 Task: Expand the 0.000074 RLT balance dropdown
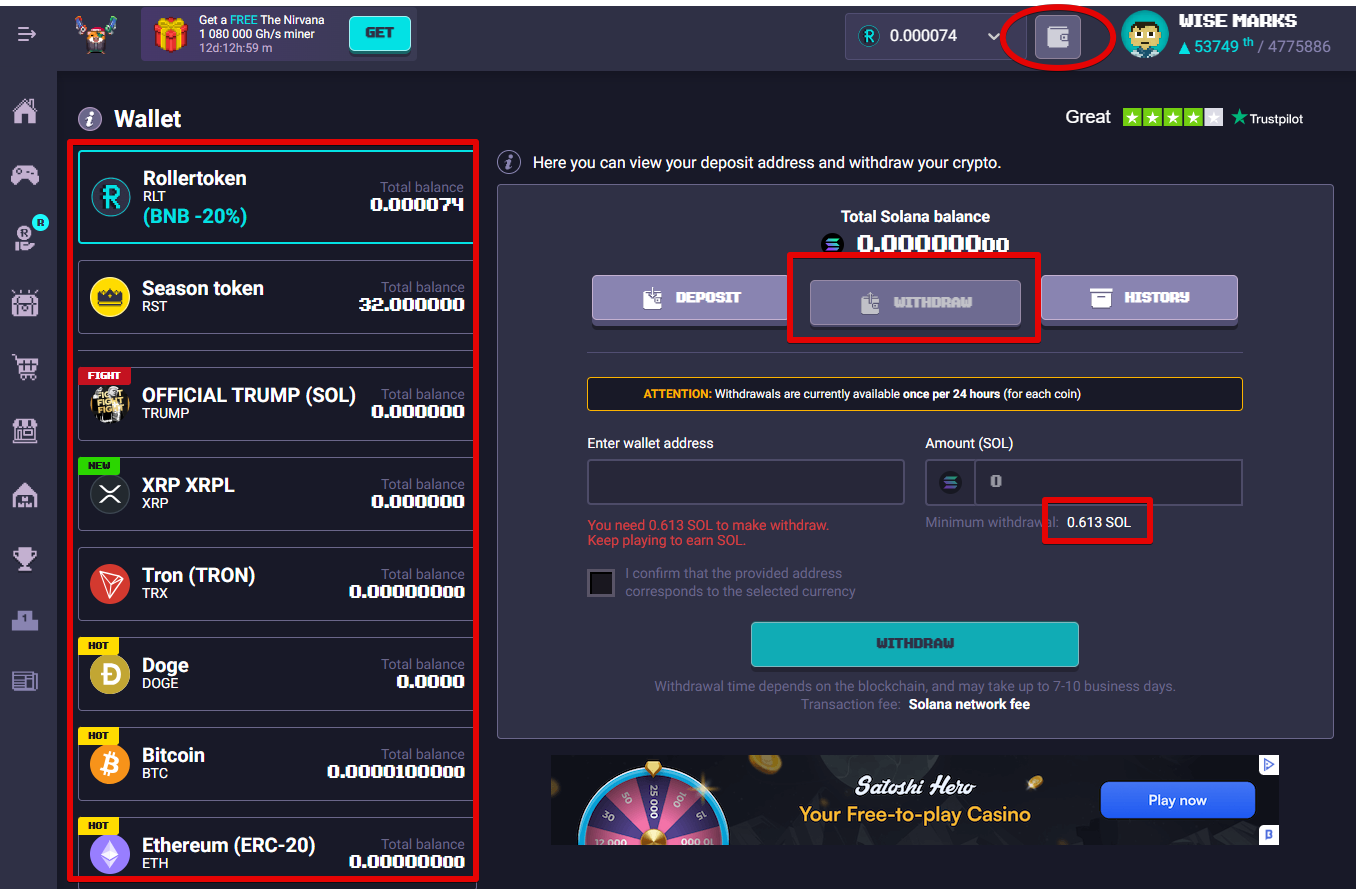click(x=993, y=36)
